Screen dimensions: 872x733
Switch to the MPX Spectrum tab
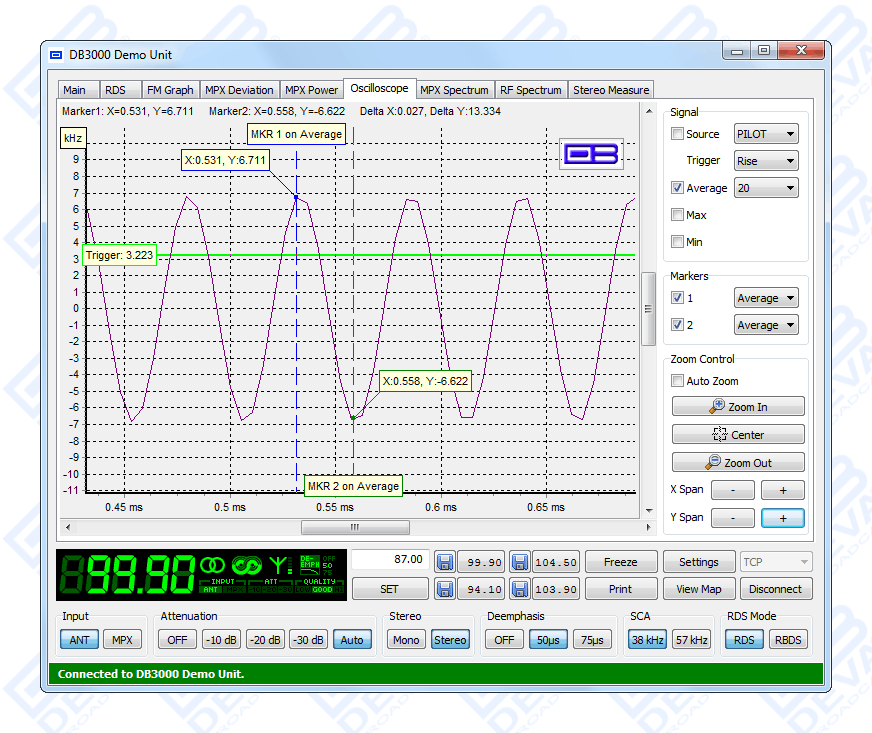[x=454, y=90]
